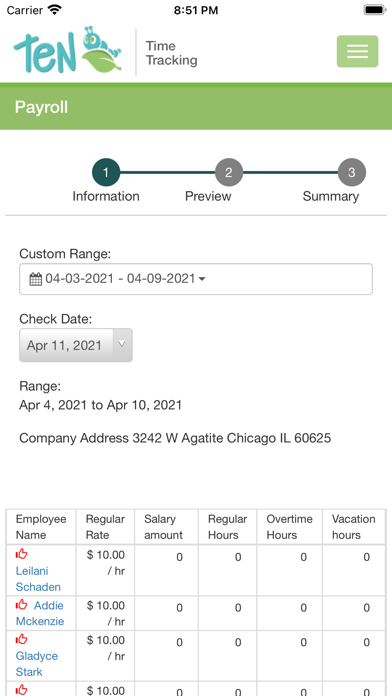Image resolution: width=392 pixels, height=696 pixels.
Task: Click thumbs-up icon for Leilani Schaden
Action: (x=22, y=554)
